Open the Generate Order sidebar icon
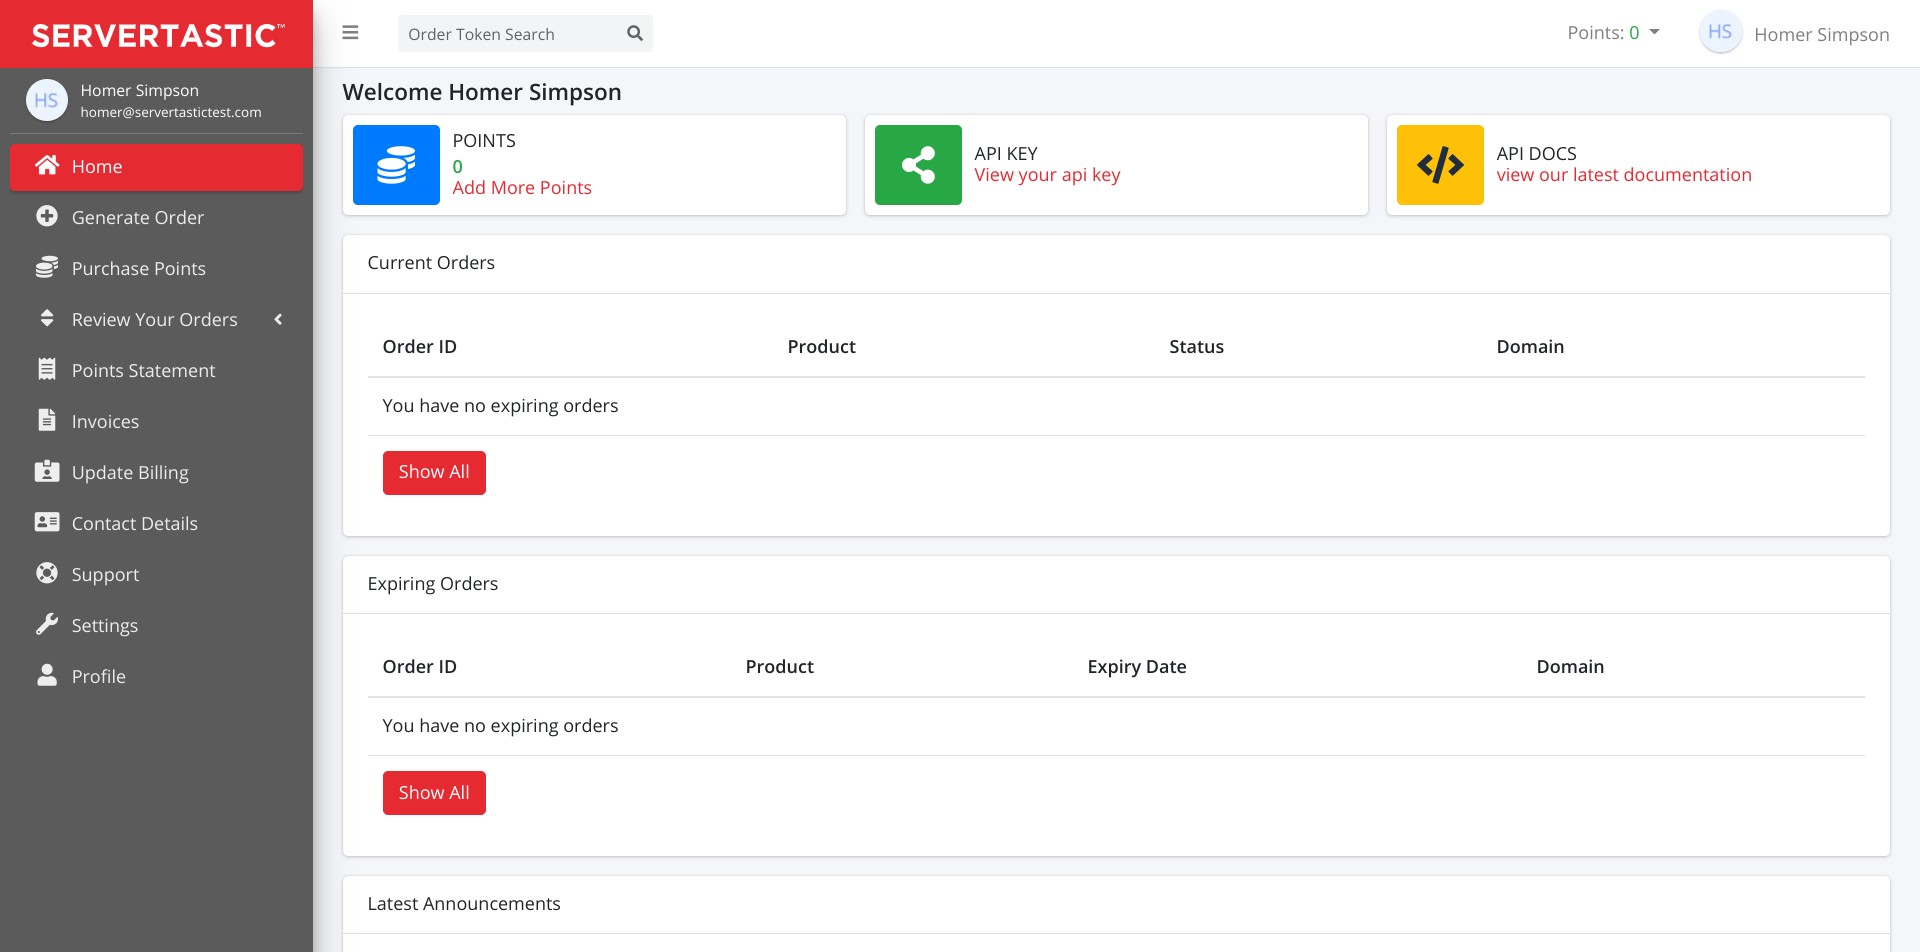 [46, 216]
